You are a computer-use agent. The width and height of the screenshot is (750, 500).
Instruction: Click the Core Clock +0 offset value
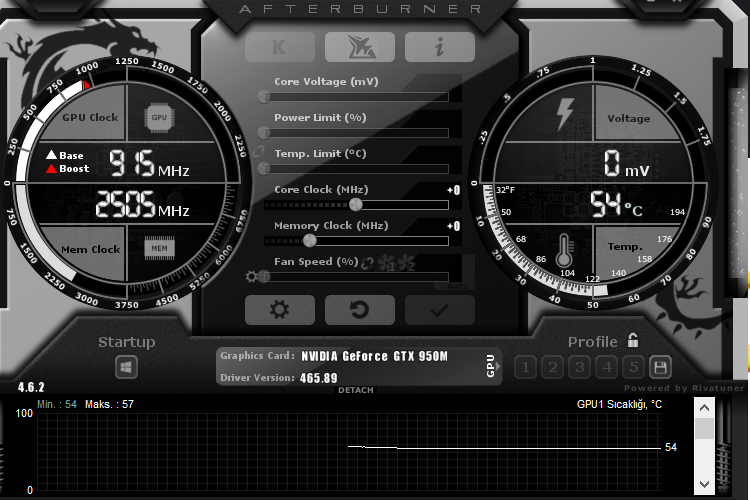coord(453,190)
